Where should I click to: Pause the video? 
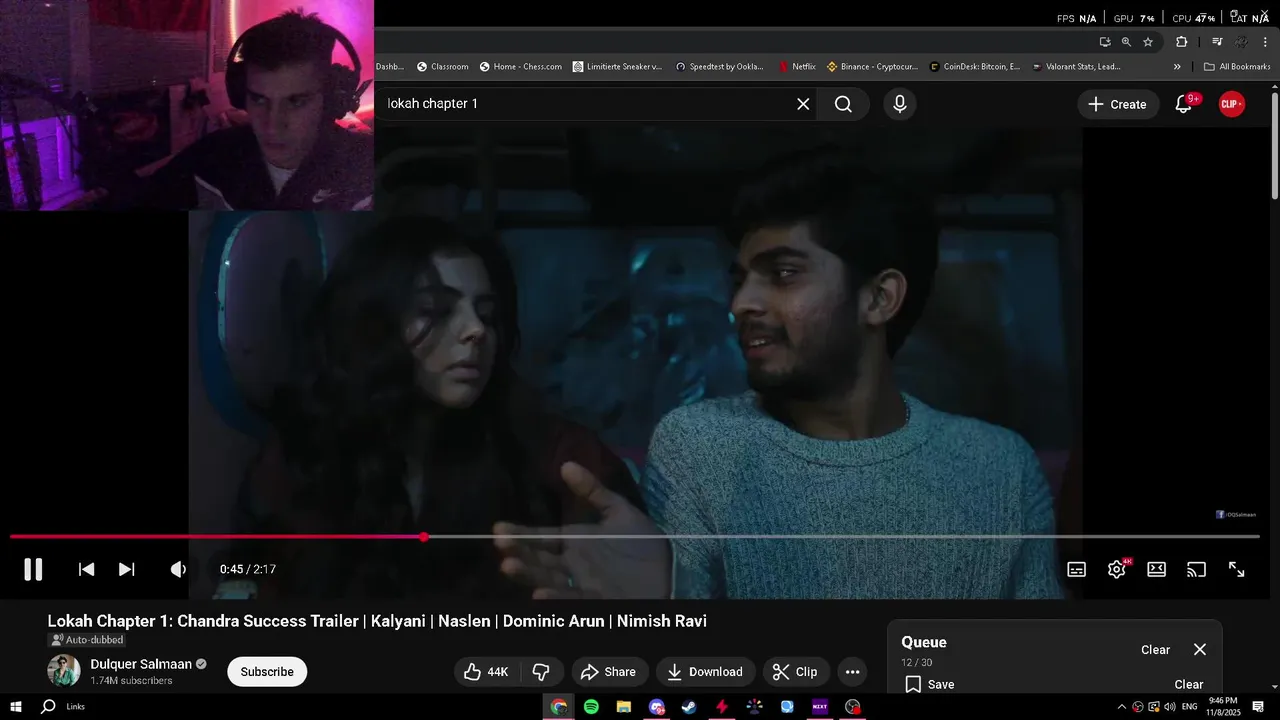click(33, 569)
